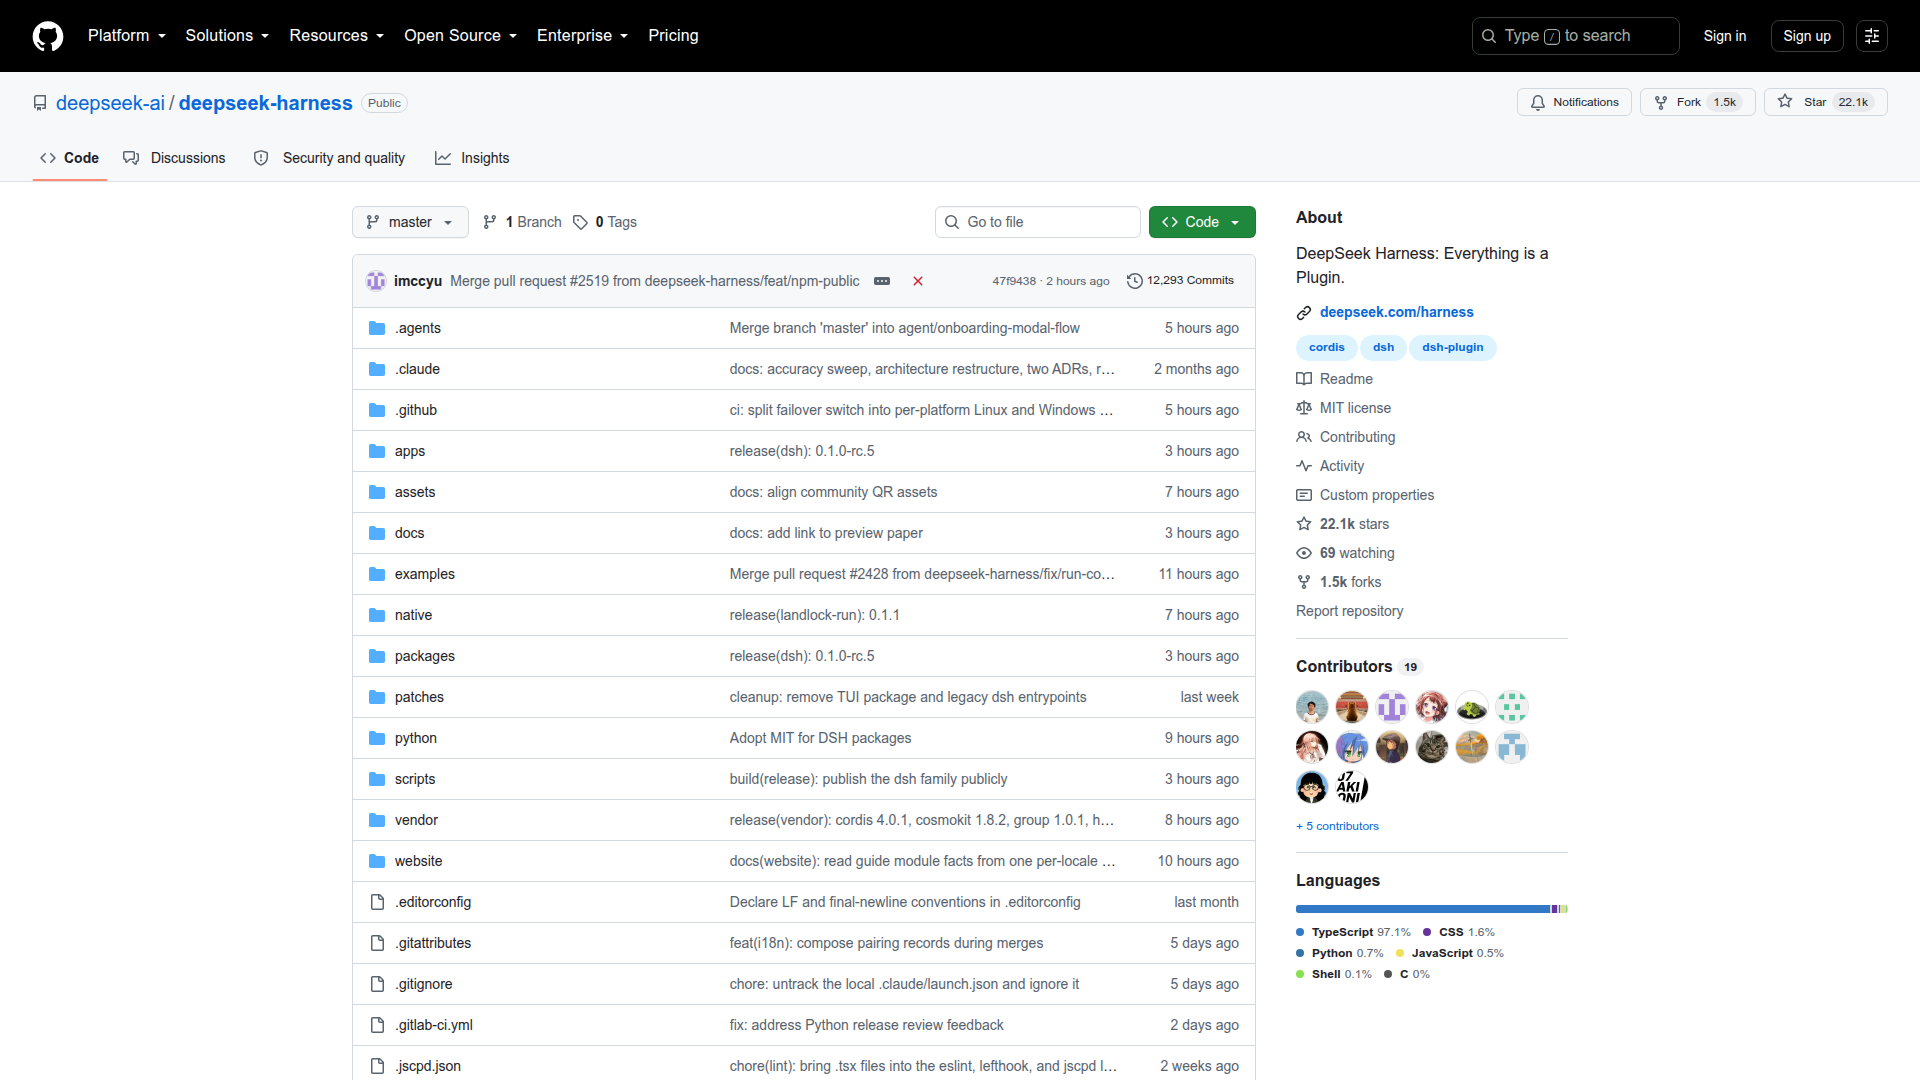Open the Resources dropdown menu
Screen dimensions: 1920x1080
pos(336,36)
